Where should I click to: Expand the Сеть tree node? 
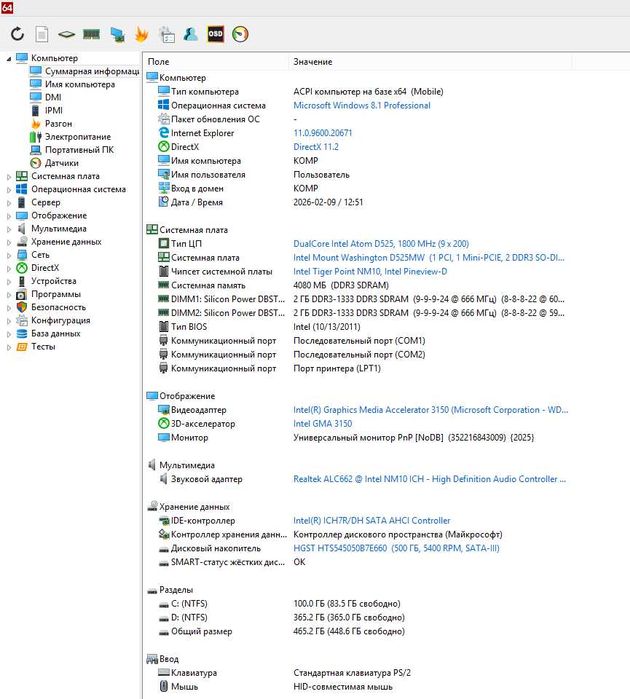(8, 255)
